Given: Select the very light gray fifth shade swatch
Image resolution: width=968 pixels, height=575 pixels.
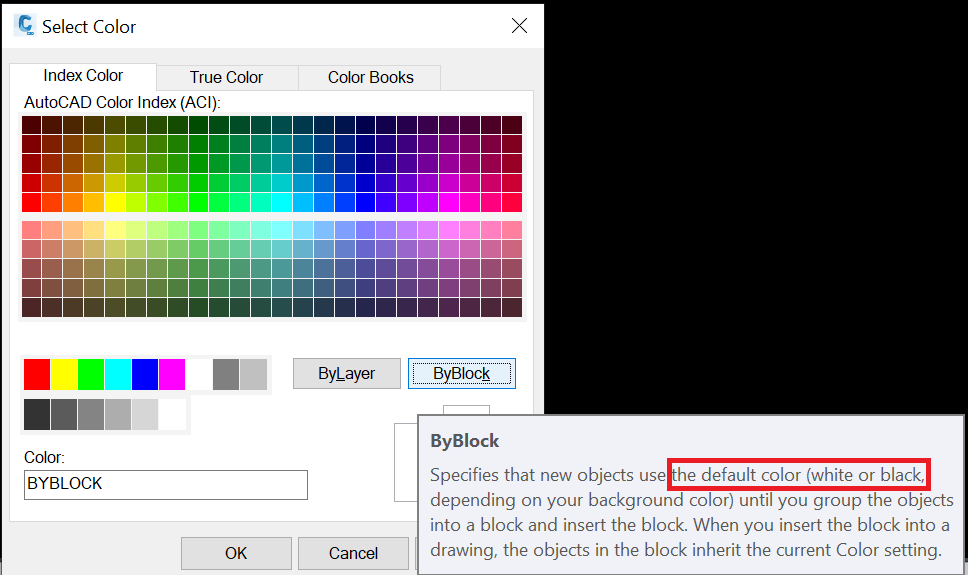Looking at the screenshot, I should pos(145,414).
